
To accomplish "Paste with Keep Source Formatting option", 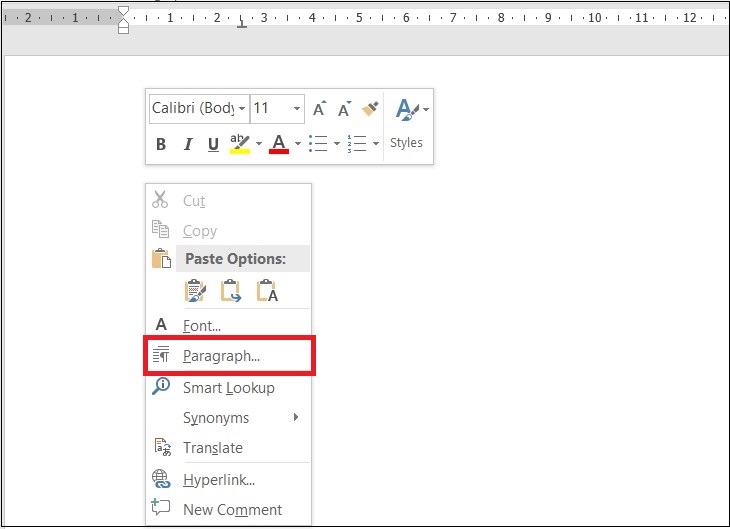I will tap(195, 291).
